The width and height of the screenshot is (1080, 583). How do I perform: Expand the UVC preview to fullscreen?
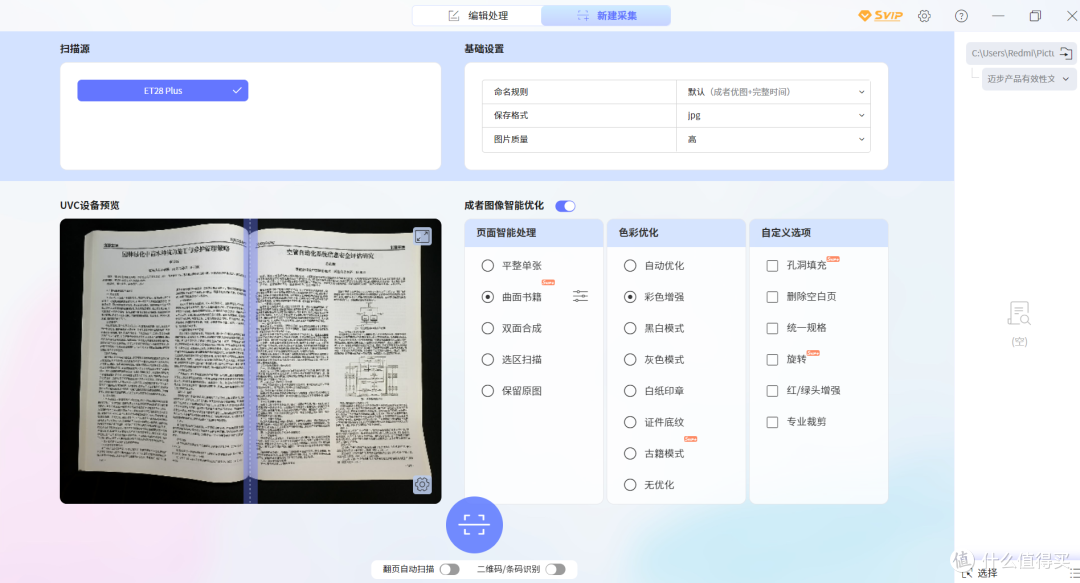click(x=422, y=236)
